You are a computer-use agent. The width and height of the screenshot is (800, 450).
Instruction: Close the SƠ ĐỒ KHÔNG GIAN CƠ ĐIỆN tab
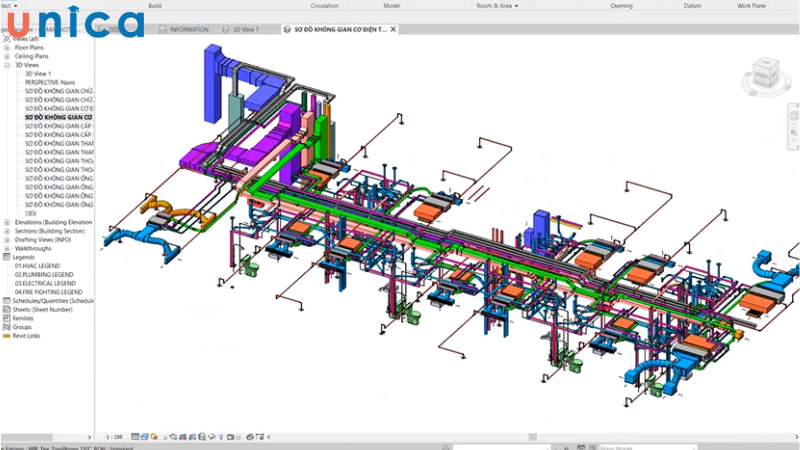pyautogui.click(x=393, y=29)
